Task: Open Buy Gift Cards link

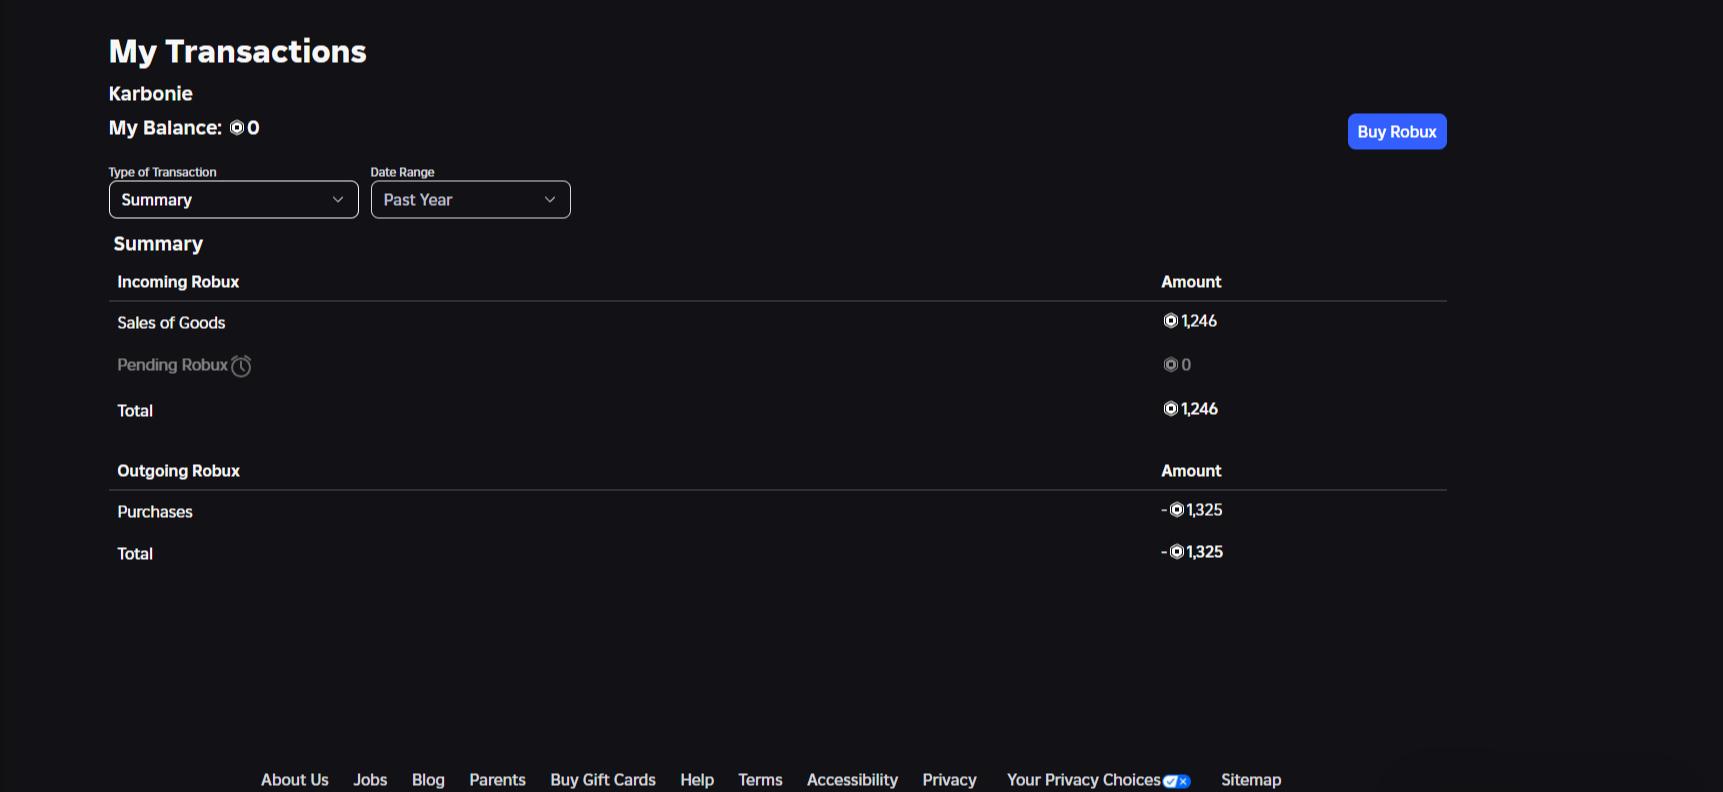Action: click(x=602, y=780)
